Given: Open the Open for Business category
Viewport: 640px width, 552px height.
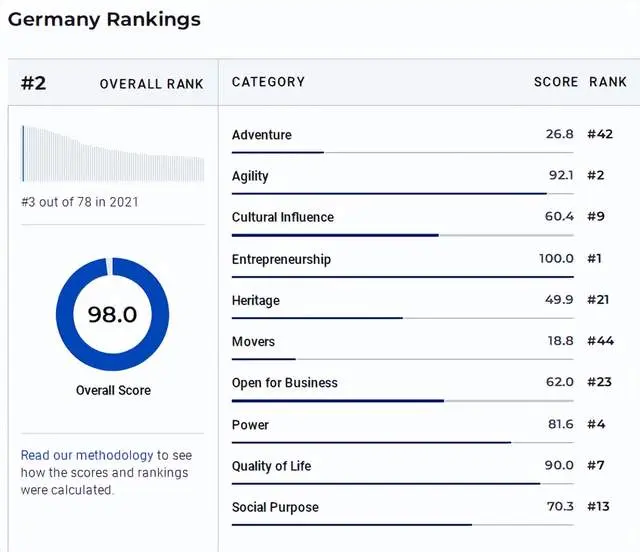Looking at the screenshot, I should click(285, 383).
